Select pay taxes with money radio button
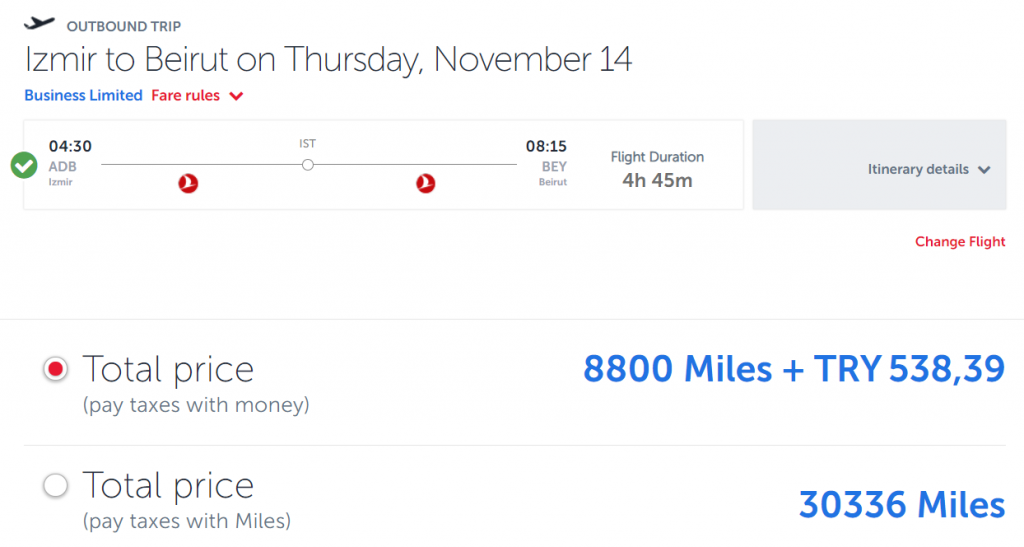This screenshot has width=1024, height=547. coord(56,369)
